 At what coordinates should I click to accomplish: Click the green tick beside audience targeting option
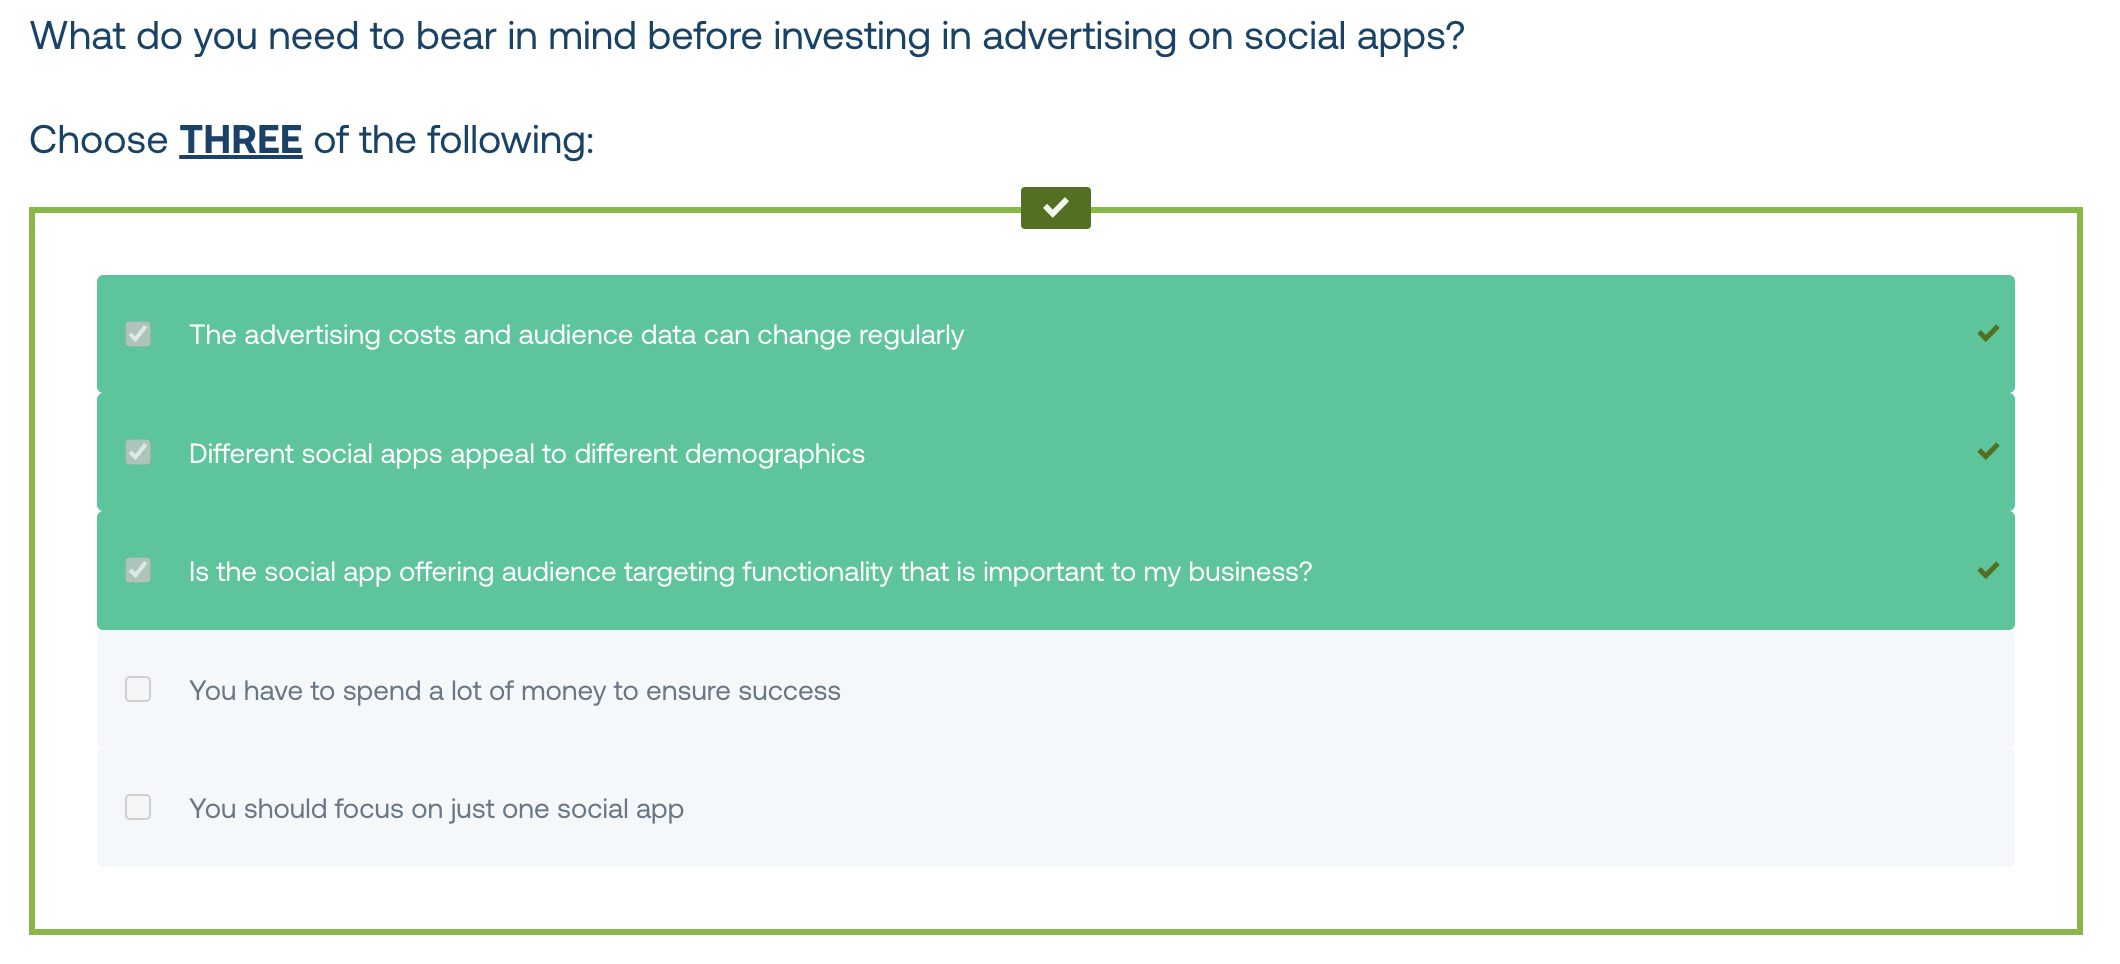(x=1988, y=571)
